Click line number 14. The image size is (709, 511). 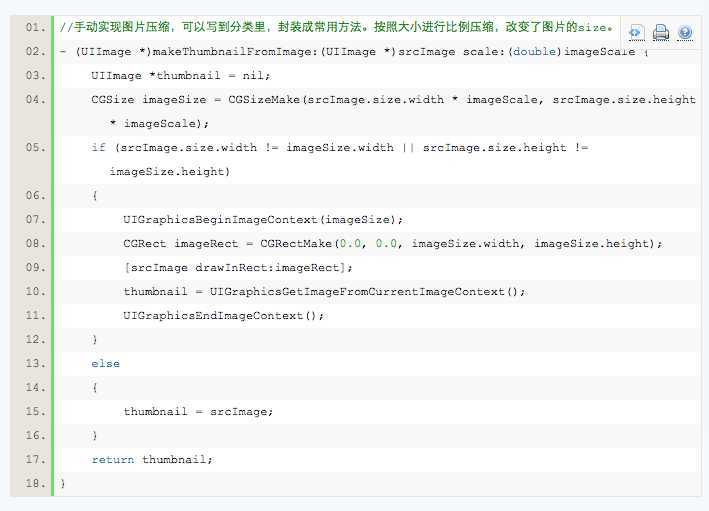point(35,387)
